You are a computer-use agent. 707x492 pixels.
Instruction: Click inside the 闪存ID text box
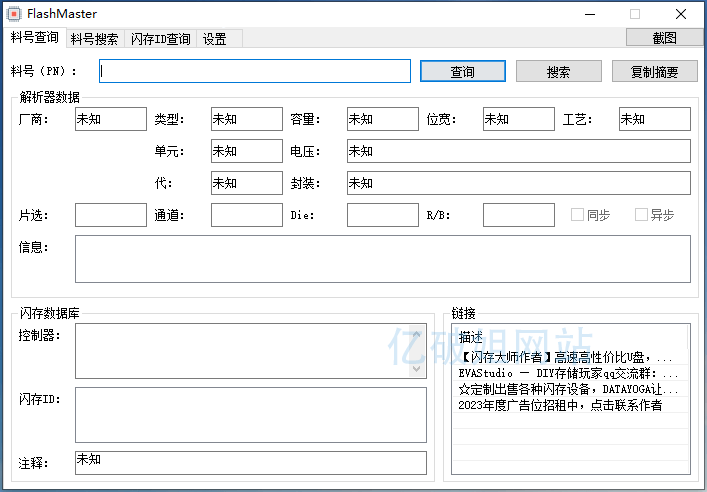[x=250, y=414]
